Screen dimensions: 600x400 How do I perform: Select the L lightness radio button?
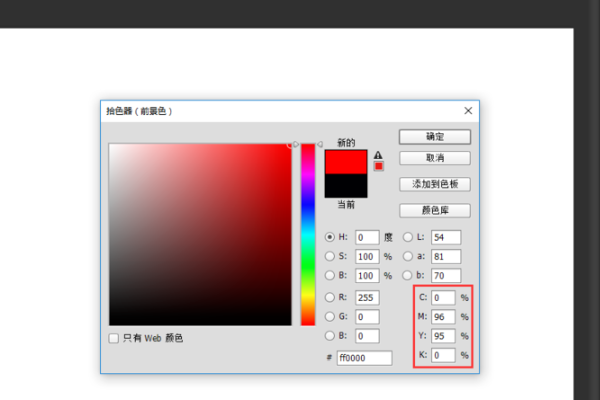[x=408, y=238]
